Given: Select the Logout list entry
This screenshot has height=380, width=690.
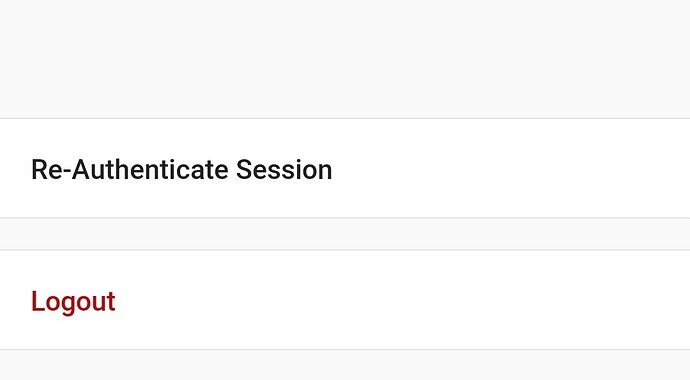Looking at the screenshot, I should pos(345,300).
